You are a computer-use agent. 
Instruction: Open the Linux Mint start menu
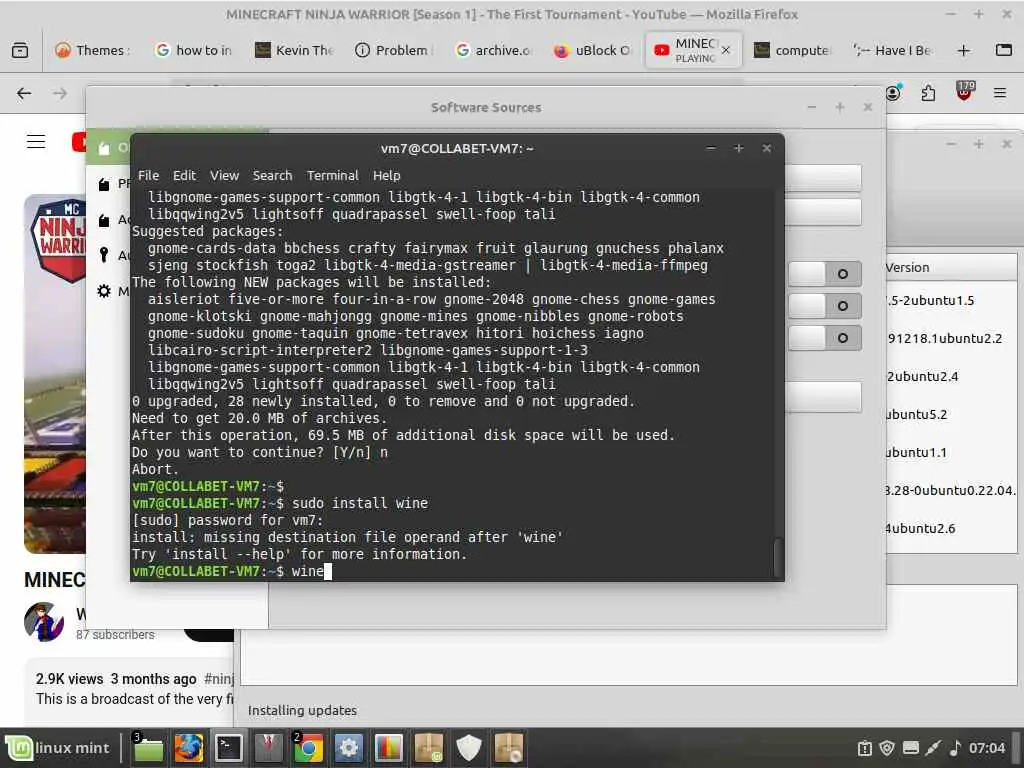(x=57, y=748)
